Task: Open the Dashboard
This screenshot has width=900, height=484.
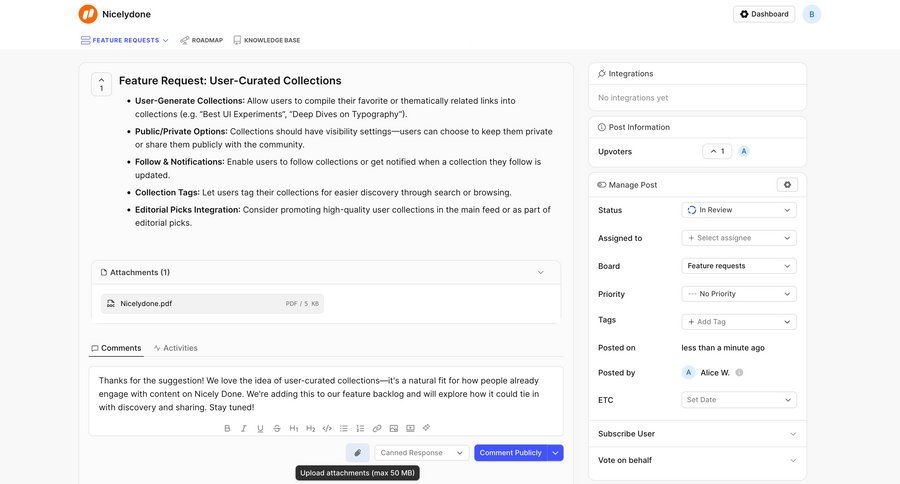Action: point(764,14)
